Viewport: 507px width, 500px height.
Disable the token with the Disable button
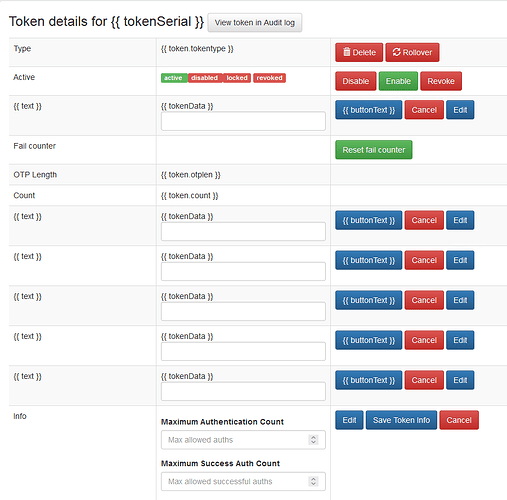point(356,81)
